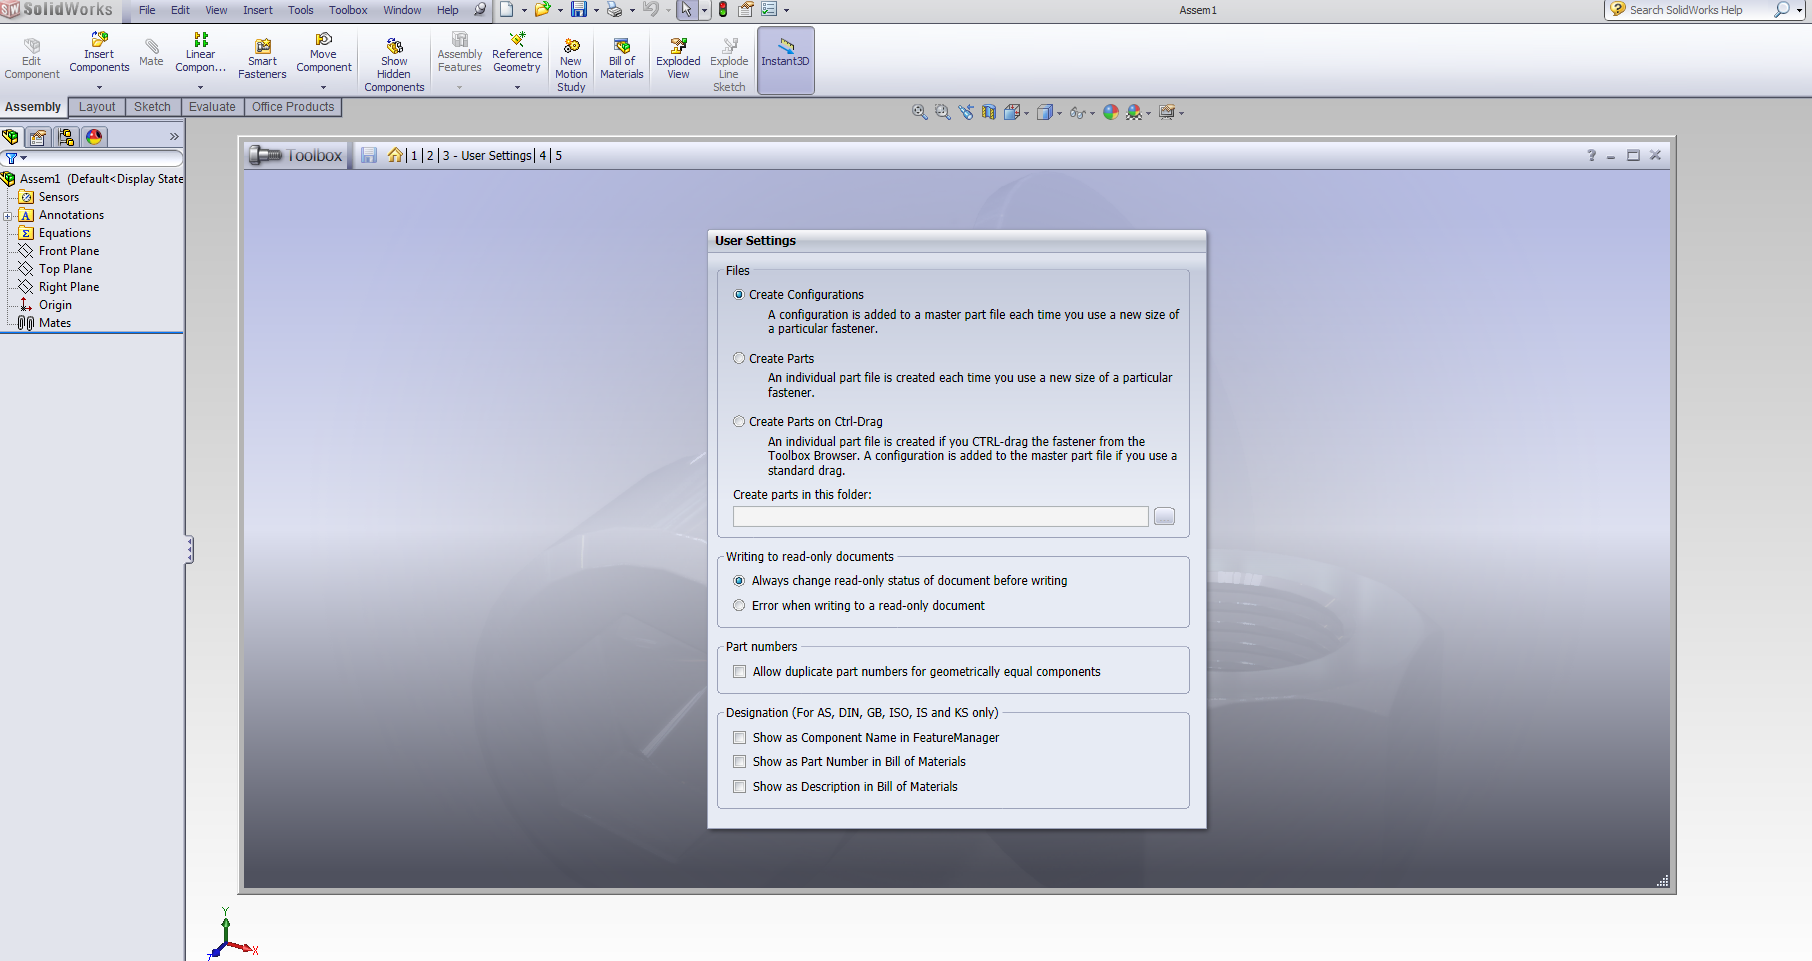Click the Reference Geometry icon
This screenshot has width=1812, height=961.
[x=517, y=40]
